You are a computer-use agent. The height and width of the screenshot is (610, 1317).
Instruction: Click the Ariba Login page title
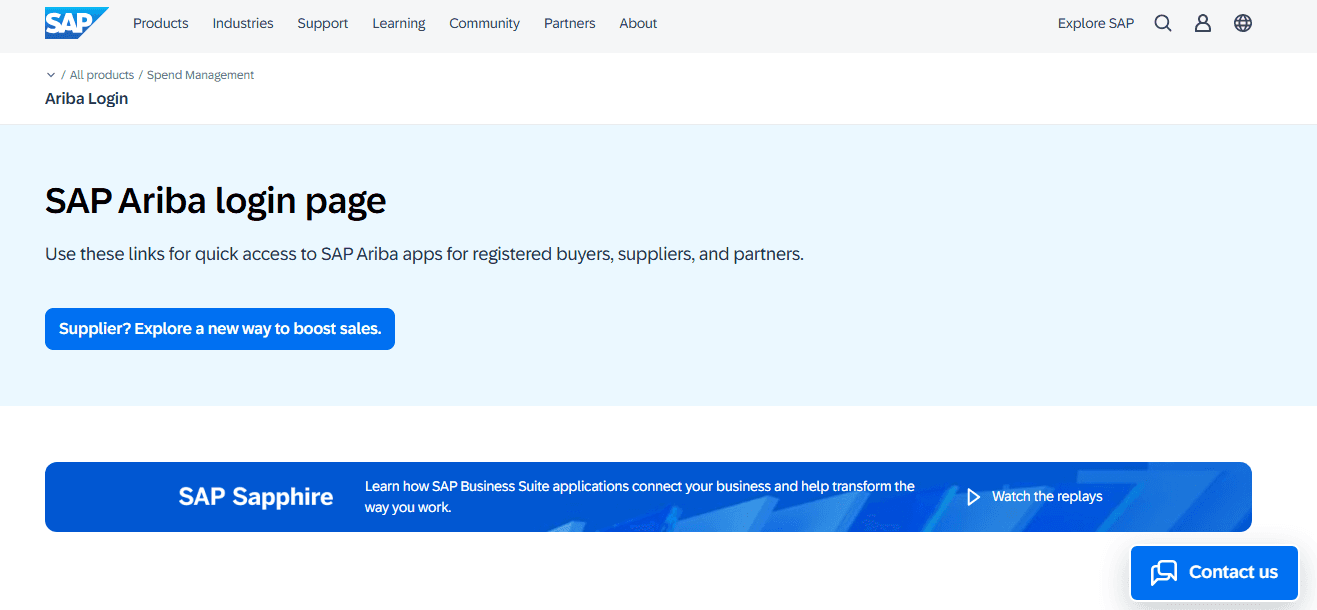pyautogui.click(x=87, y=99)
